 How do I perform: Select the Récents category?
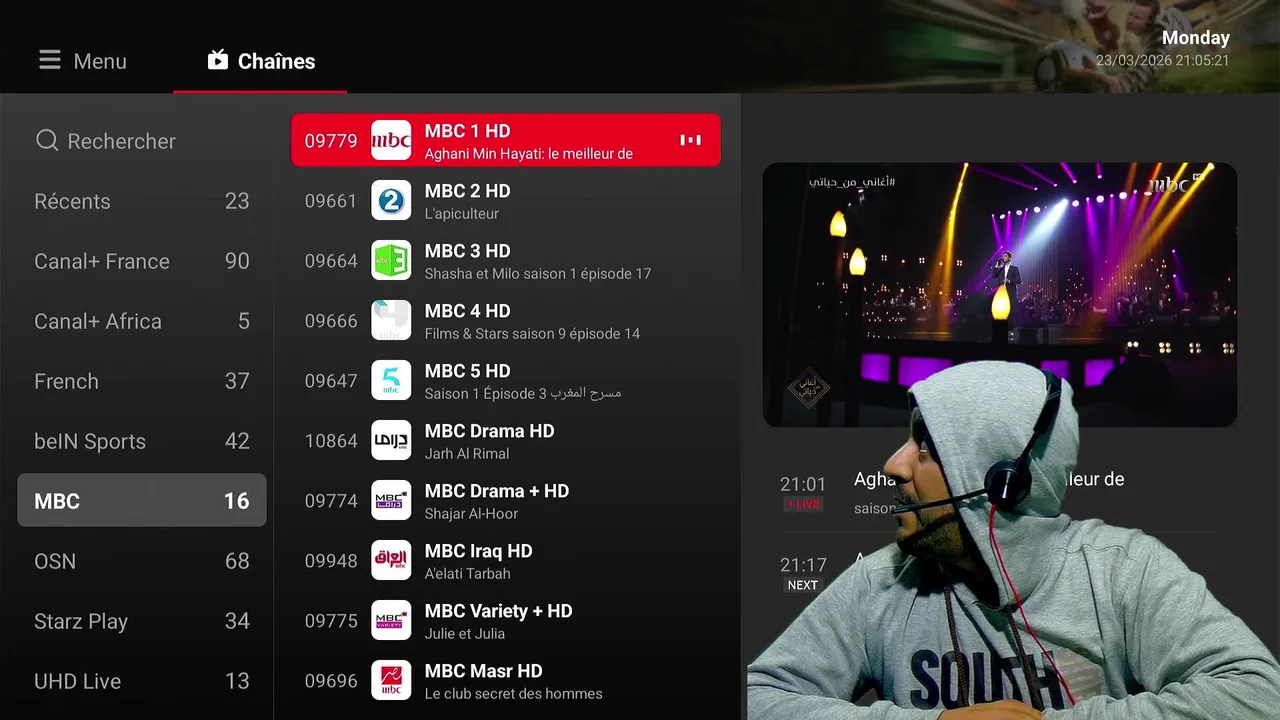click(142, 201)
